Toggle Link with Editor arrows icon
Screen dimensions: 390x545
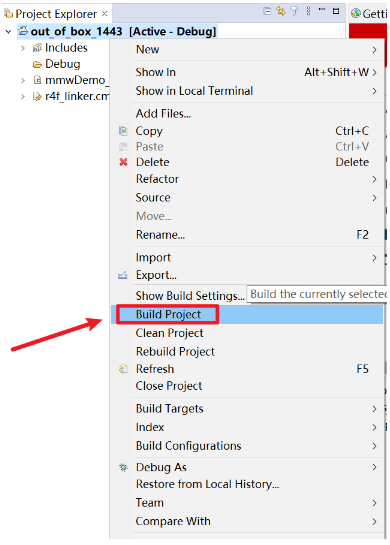[281, 11]
